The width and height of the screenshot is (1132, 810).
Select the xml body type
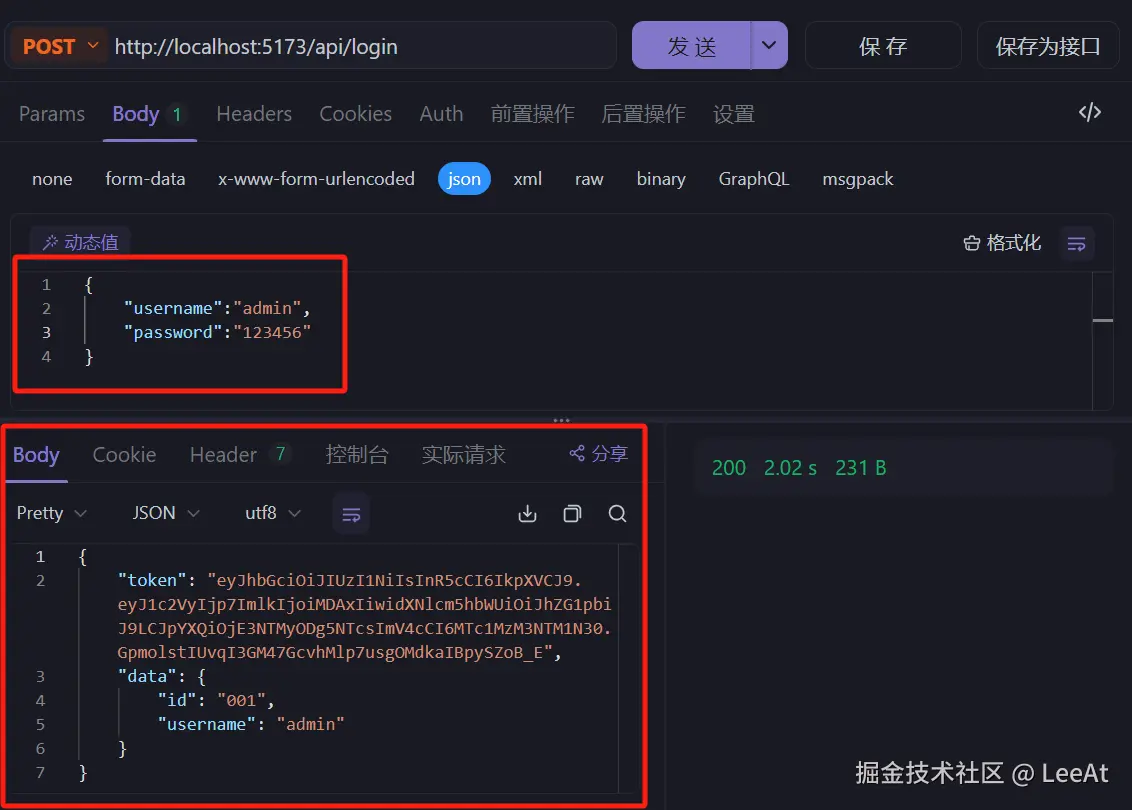tap(527, 179)
